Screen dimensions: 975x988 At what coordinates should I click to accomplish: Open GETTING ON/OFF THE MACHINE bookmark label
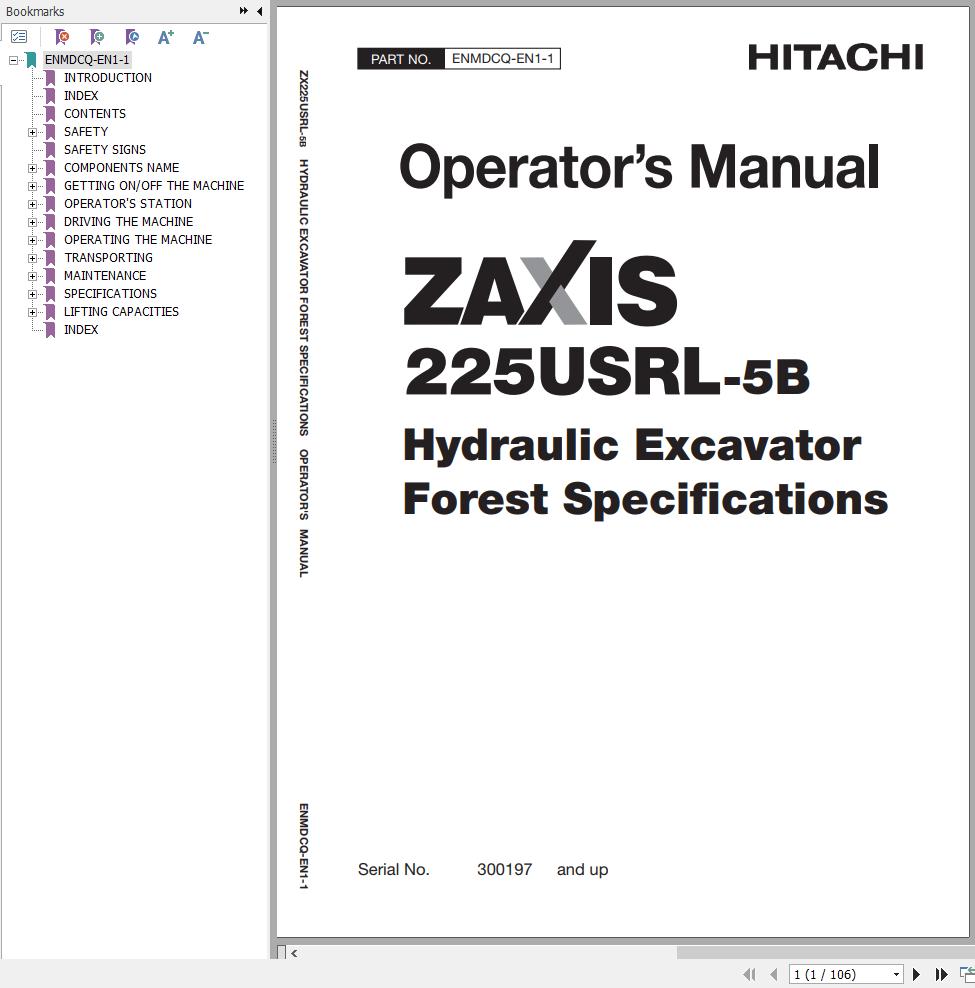click(x=154, y=185)
